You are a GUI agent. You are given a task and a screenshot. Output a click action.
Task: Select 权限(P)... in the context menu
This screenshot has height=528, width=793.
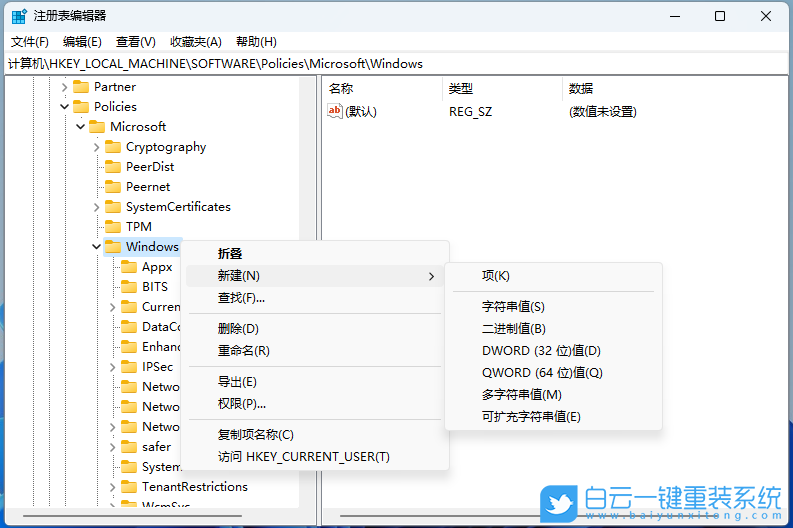pos(241,404)
